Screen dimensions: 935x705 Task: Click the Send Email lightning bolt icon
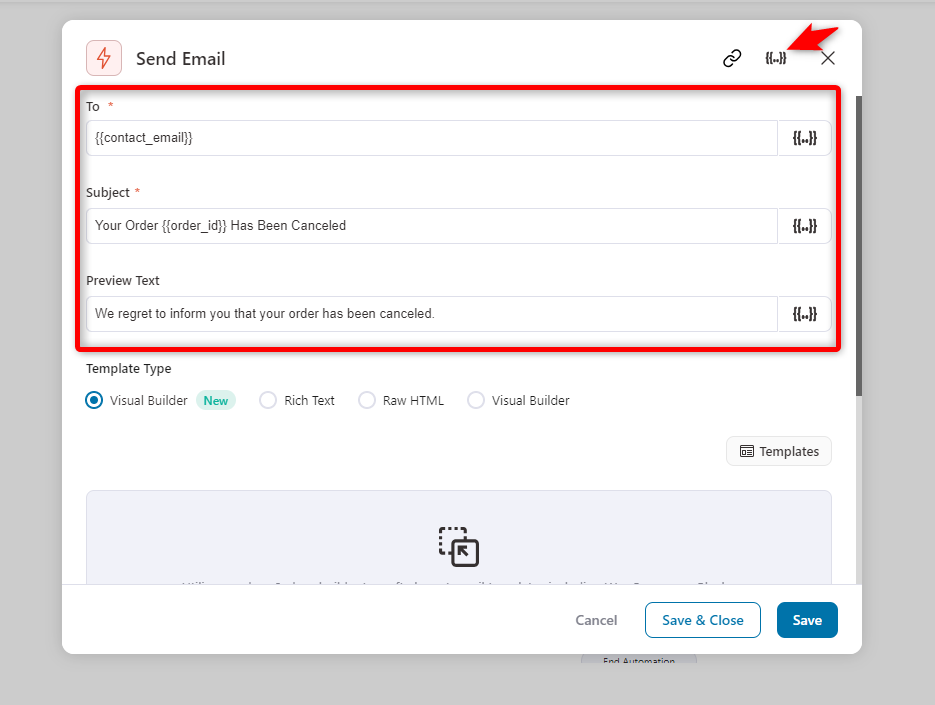[104, 58]
